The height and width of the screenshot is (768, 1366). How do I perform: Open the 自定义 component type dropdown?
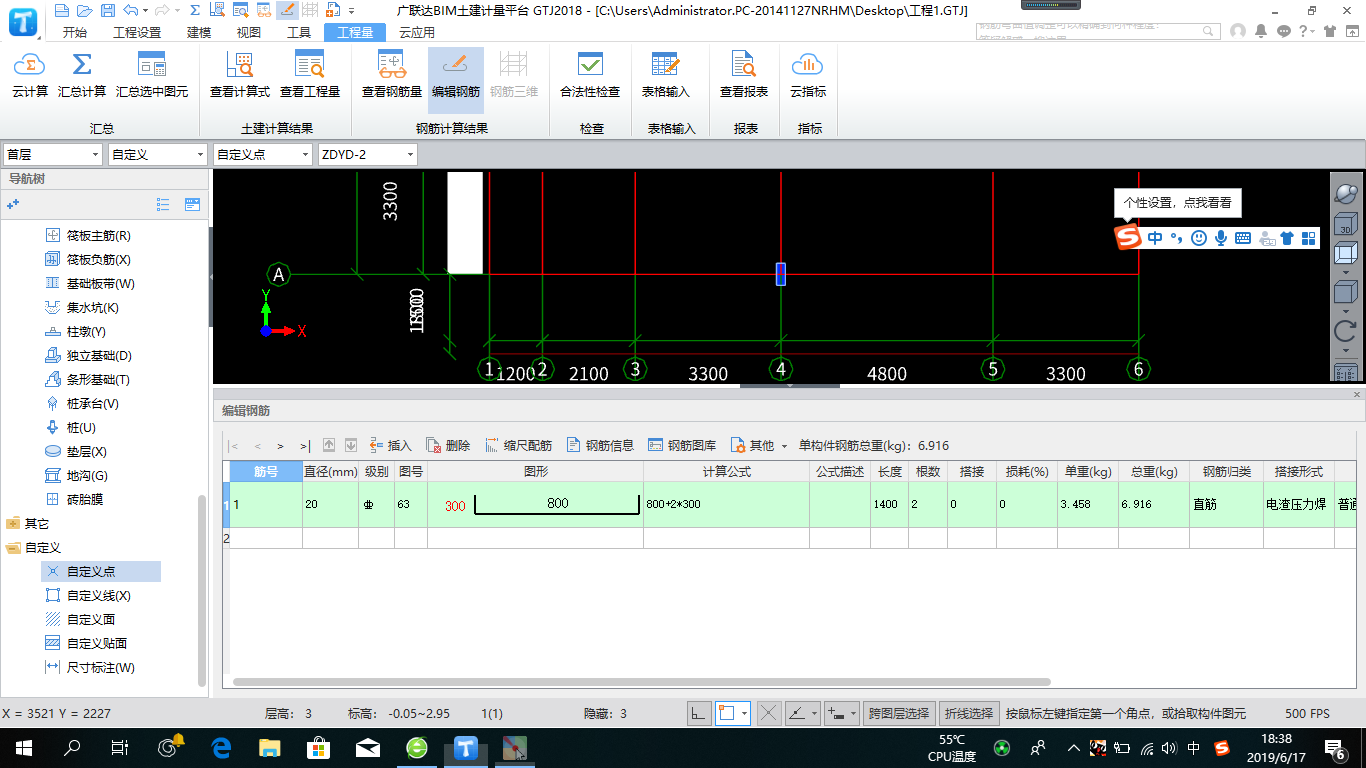click(x=157, y=154)
